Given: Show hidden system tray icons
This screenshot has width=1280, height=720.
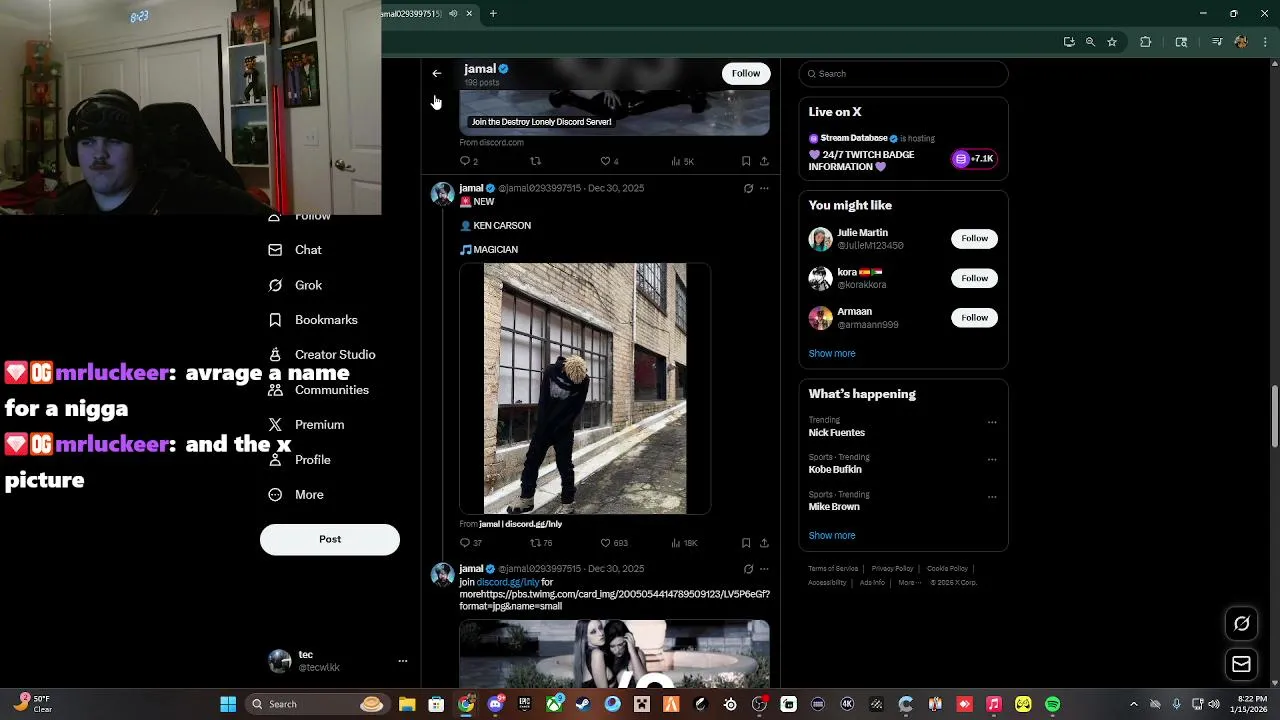Looking at the screenshot, I should [x=1133, y=704].
